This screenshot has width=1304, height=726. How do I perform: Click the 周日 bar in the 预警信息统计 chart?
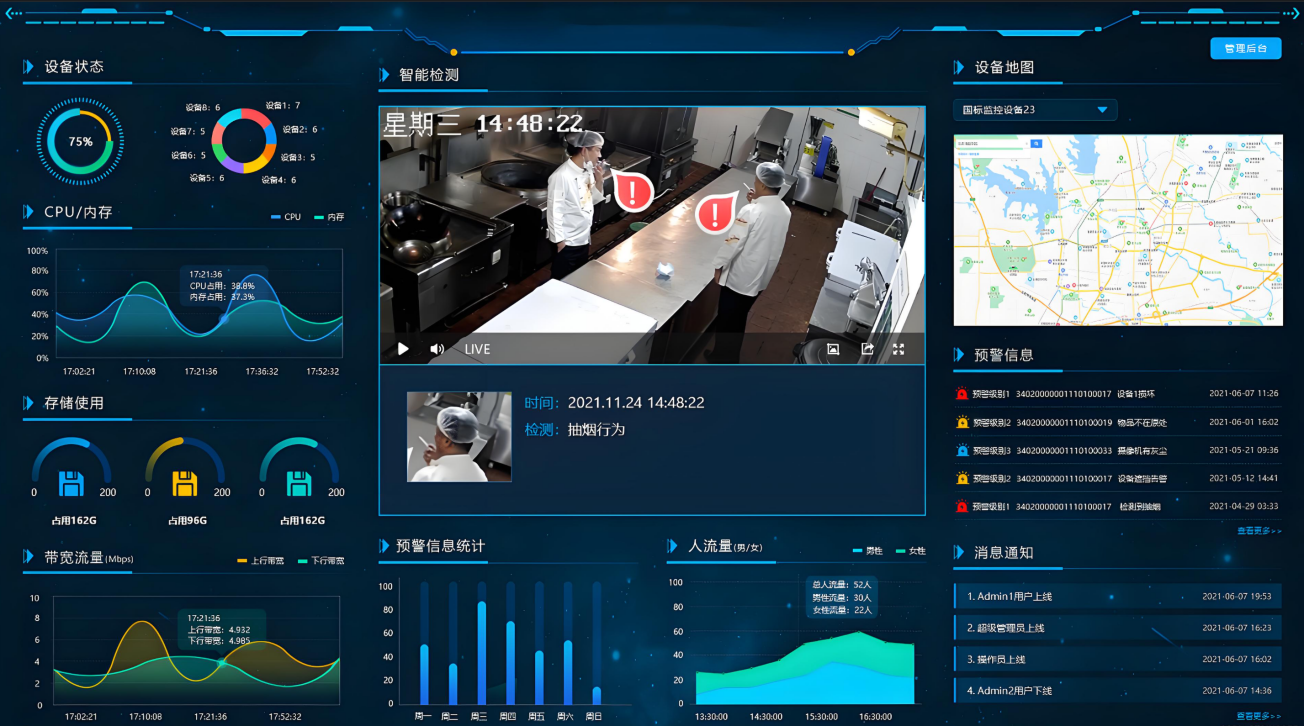pyautogui.click(x=597, y=695)
